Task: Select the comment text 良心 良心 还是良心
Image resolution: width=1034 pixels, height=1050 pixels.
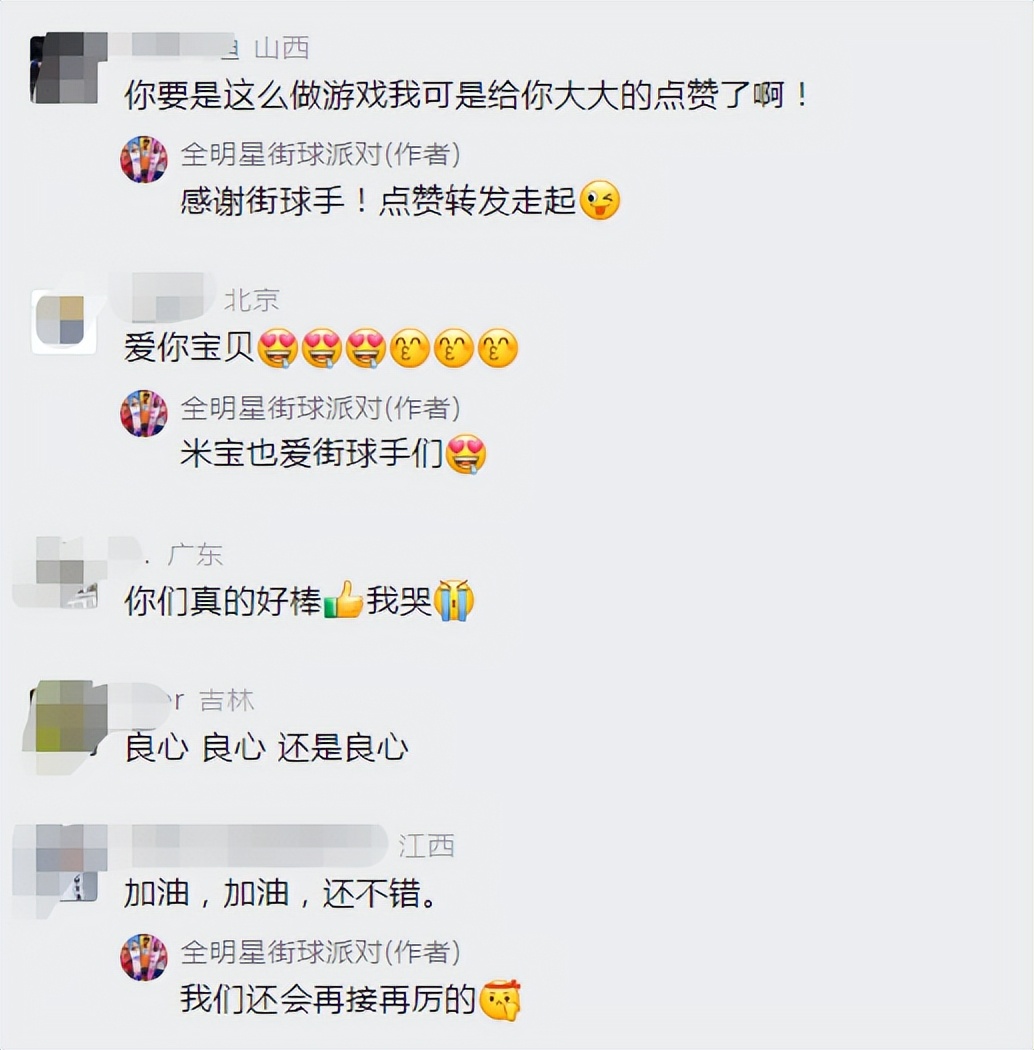Action: click(x=266, y=747)
